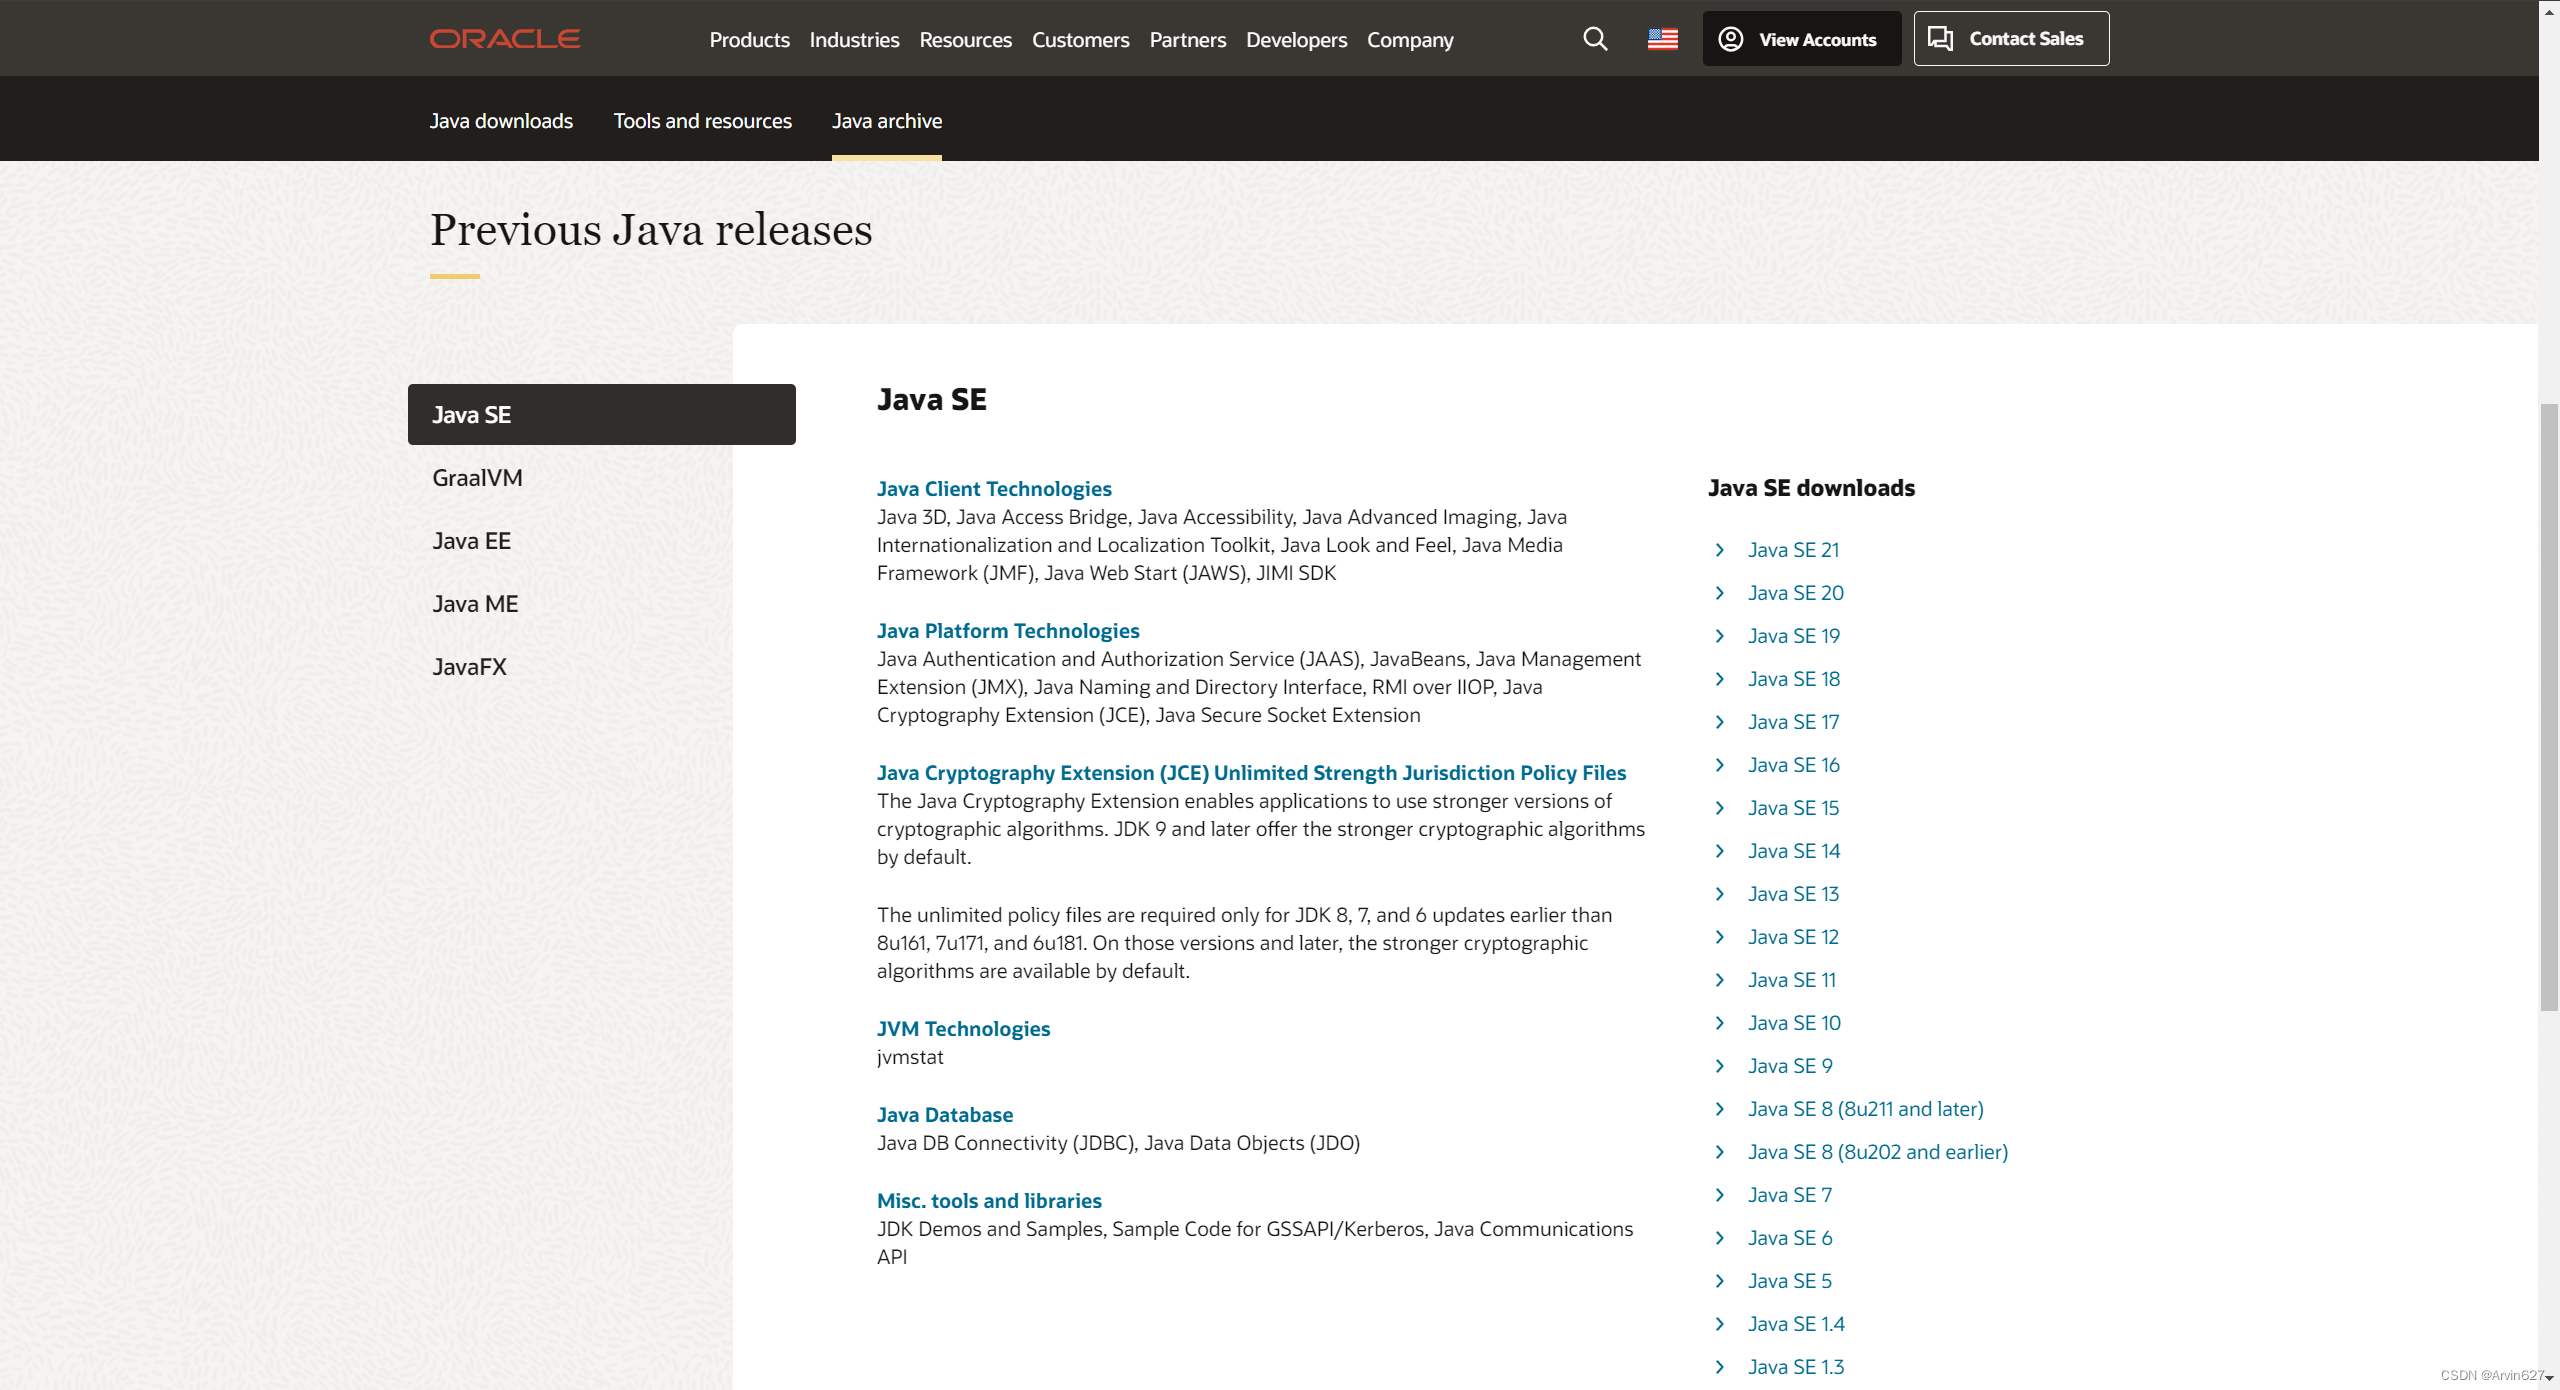
Task: Switch to the Java archive tab
Action: pyautogui.click(x=886, y=120)
